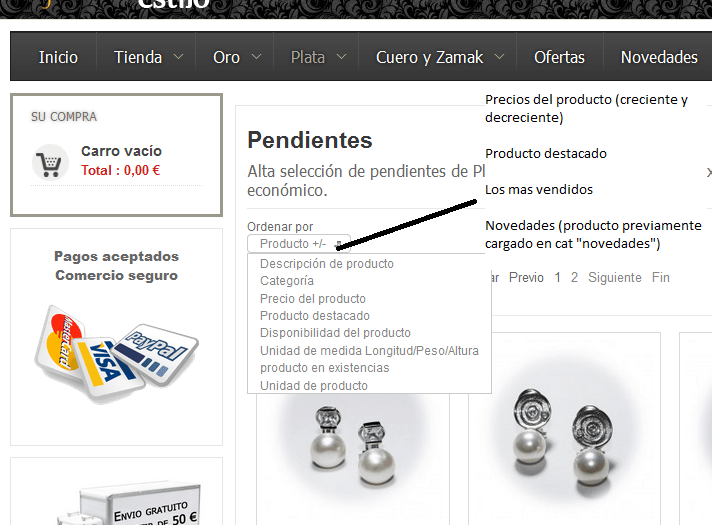Click the Siguiente pagination link
Screen dimensions: 717x525
pos(615,278)
